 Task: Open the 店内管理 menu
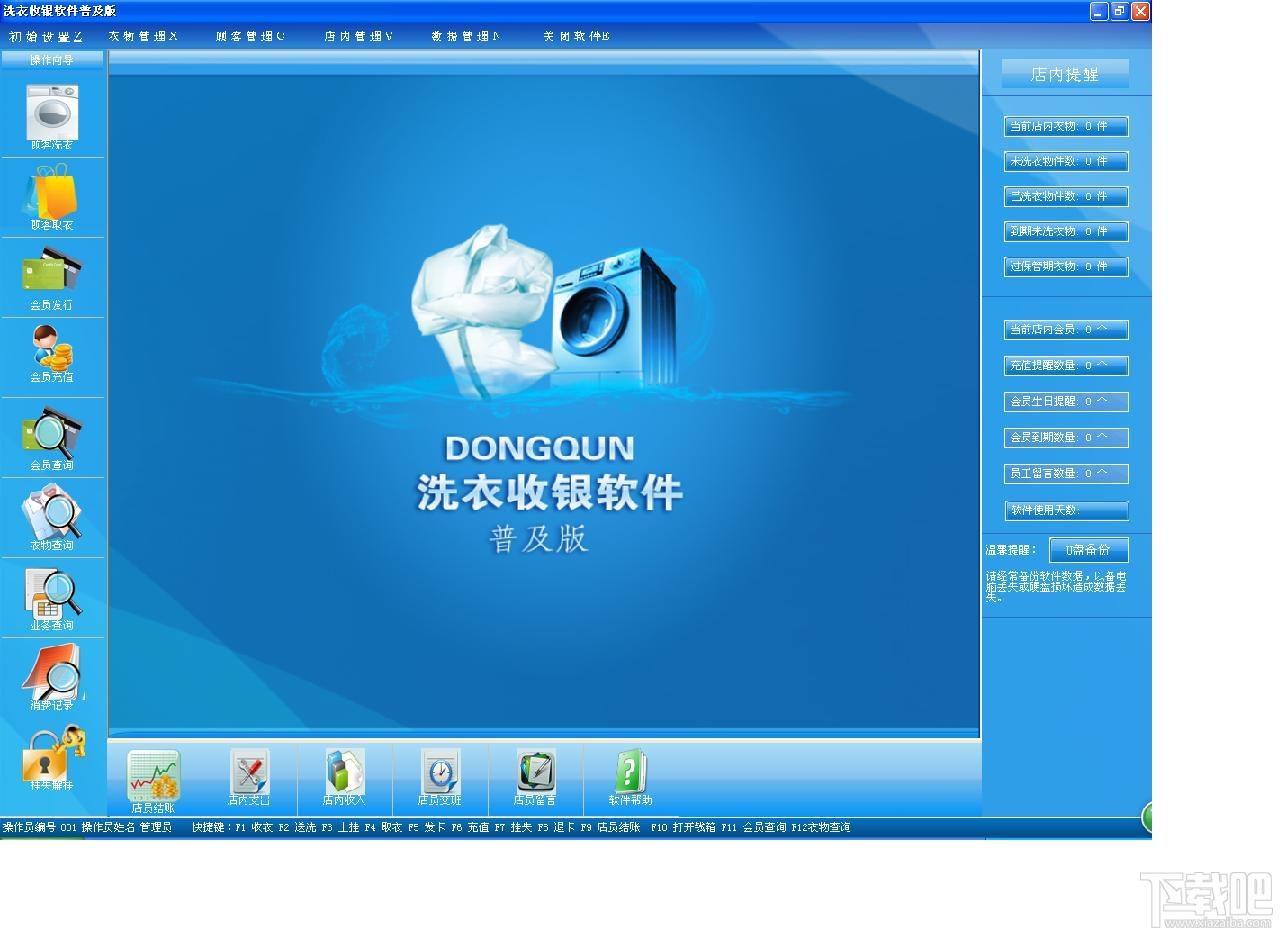[x=358, y=36]
